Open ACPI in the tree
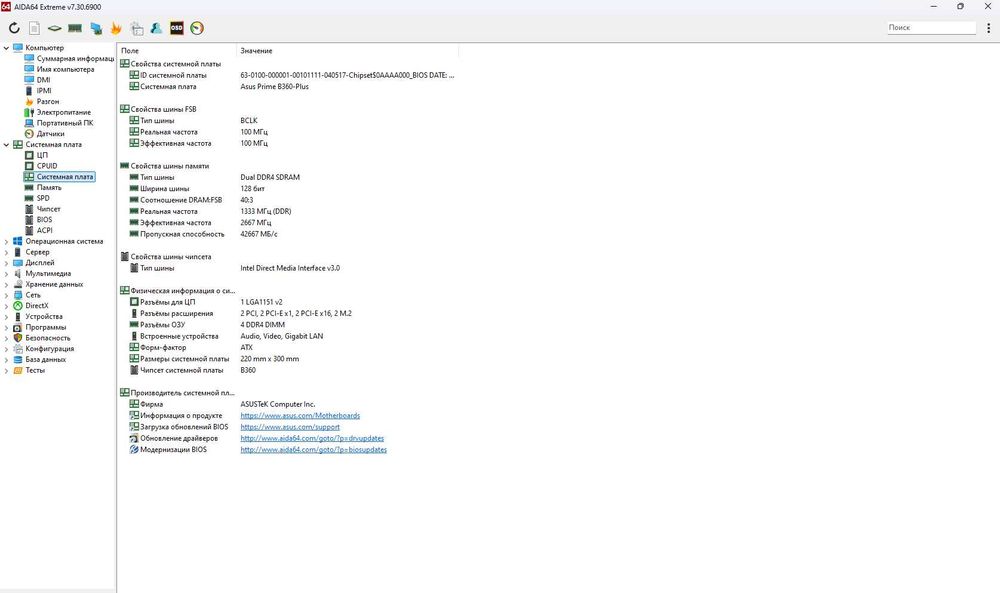The image size is (1000, 593). 45,230
